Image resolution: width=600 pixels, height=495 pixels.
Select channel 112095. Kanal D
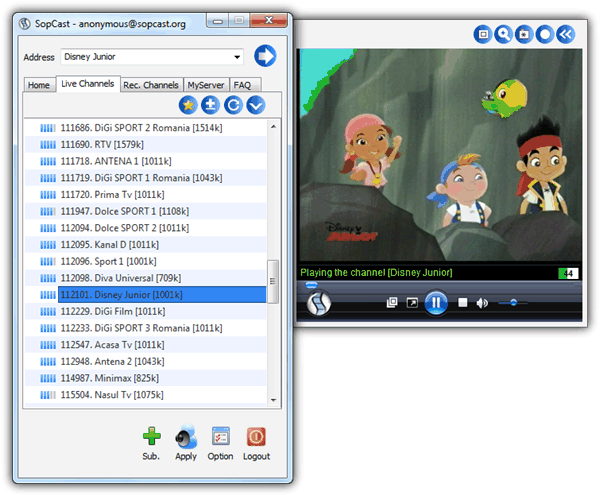(x=145, y=244)
